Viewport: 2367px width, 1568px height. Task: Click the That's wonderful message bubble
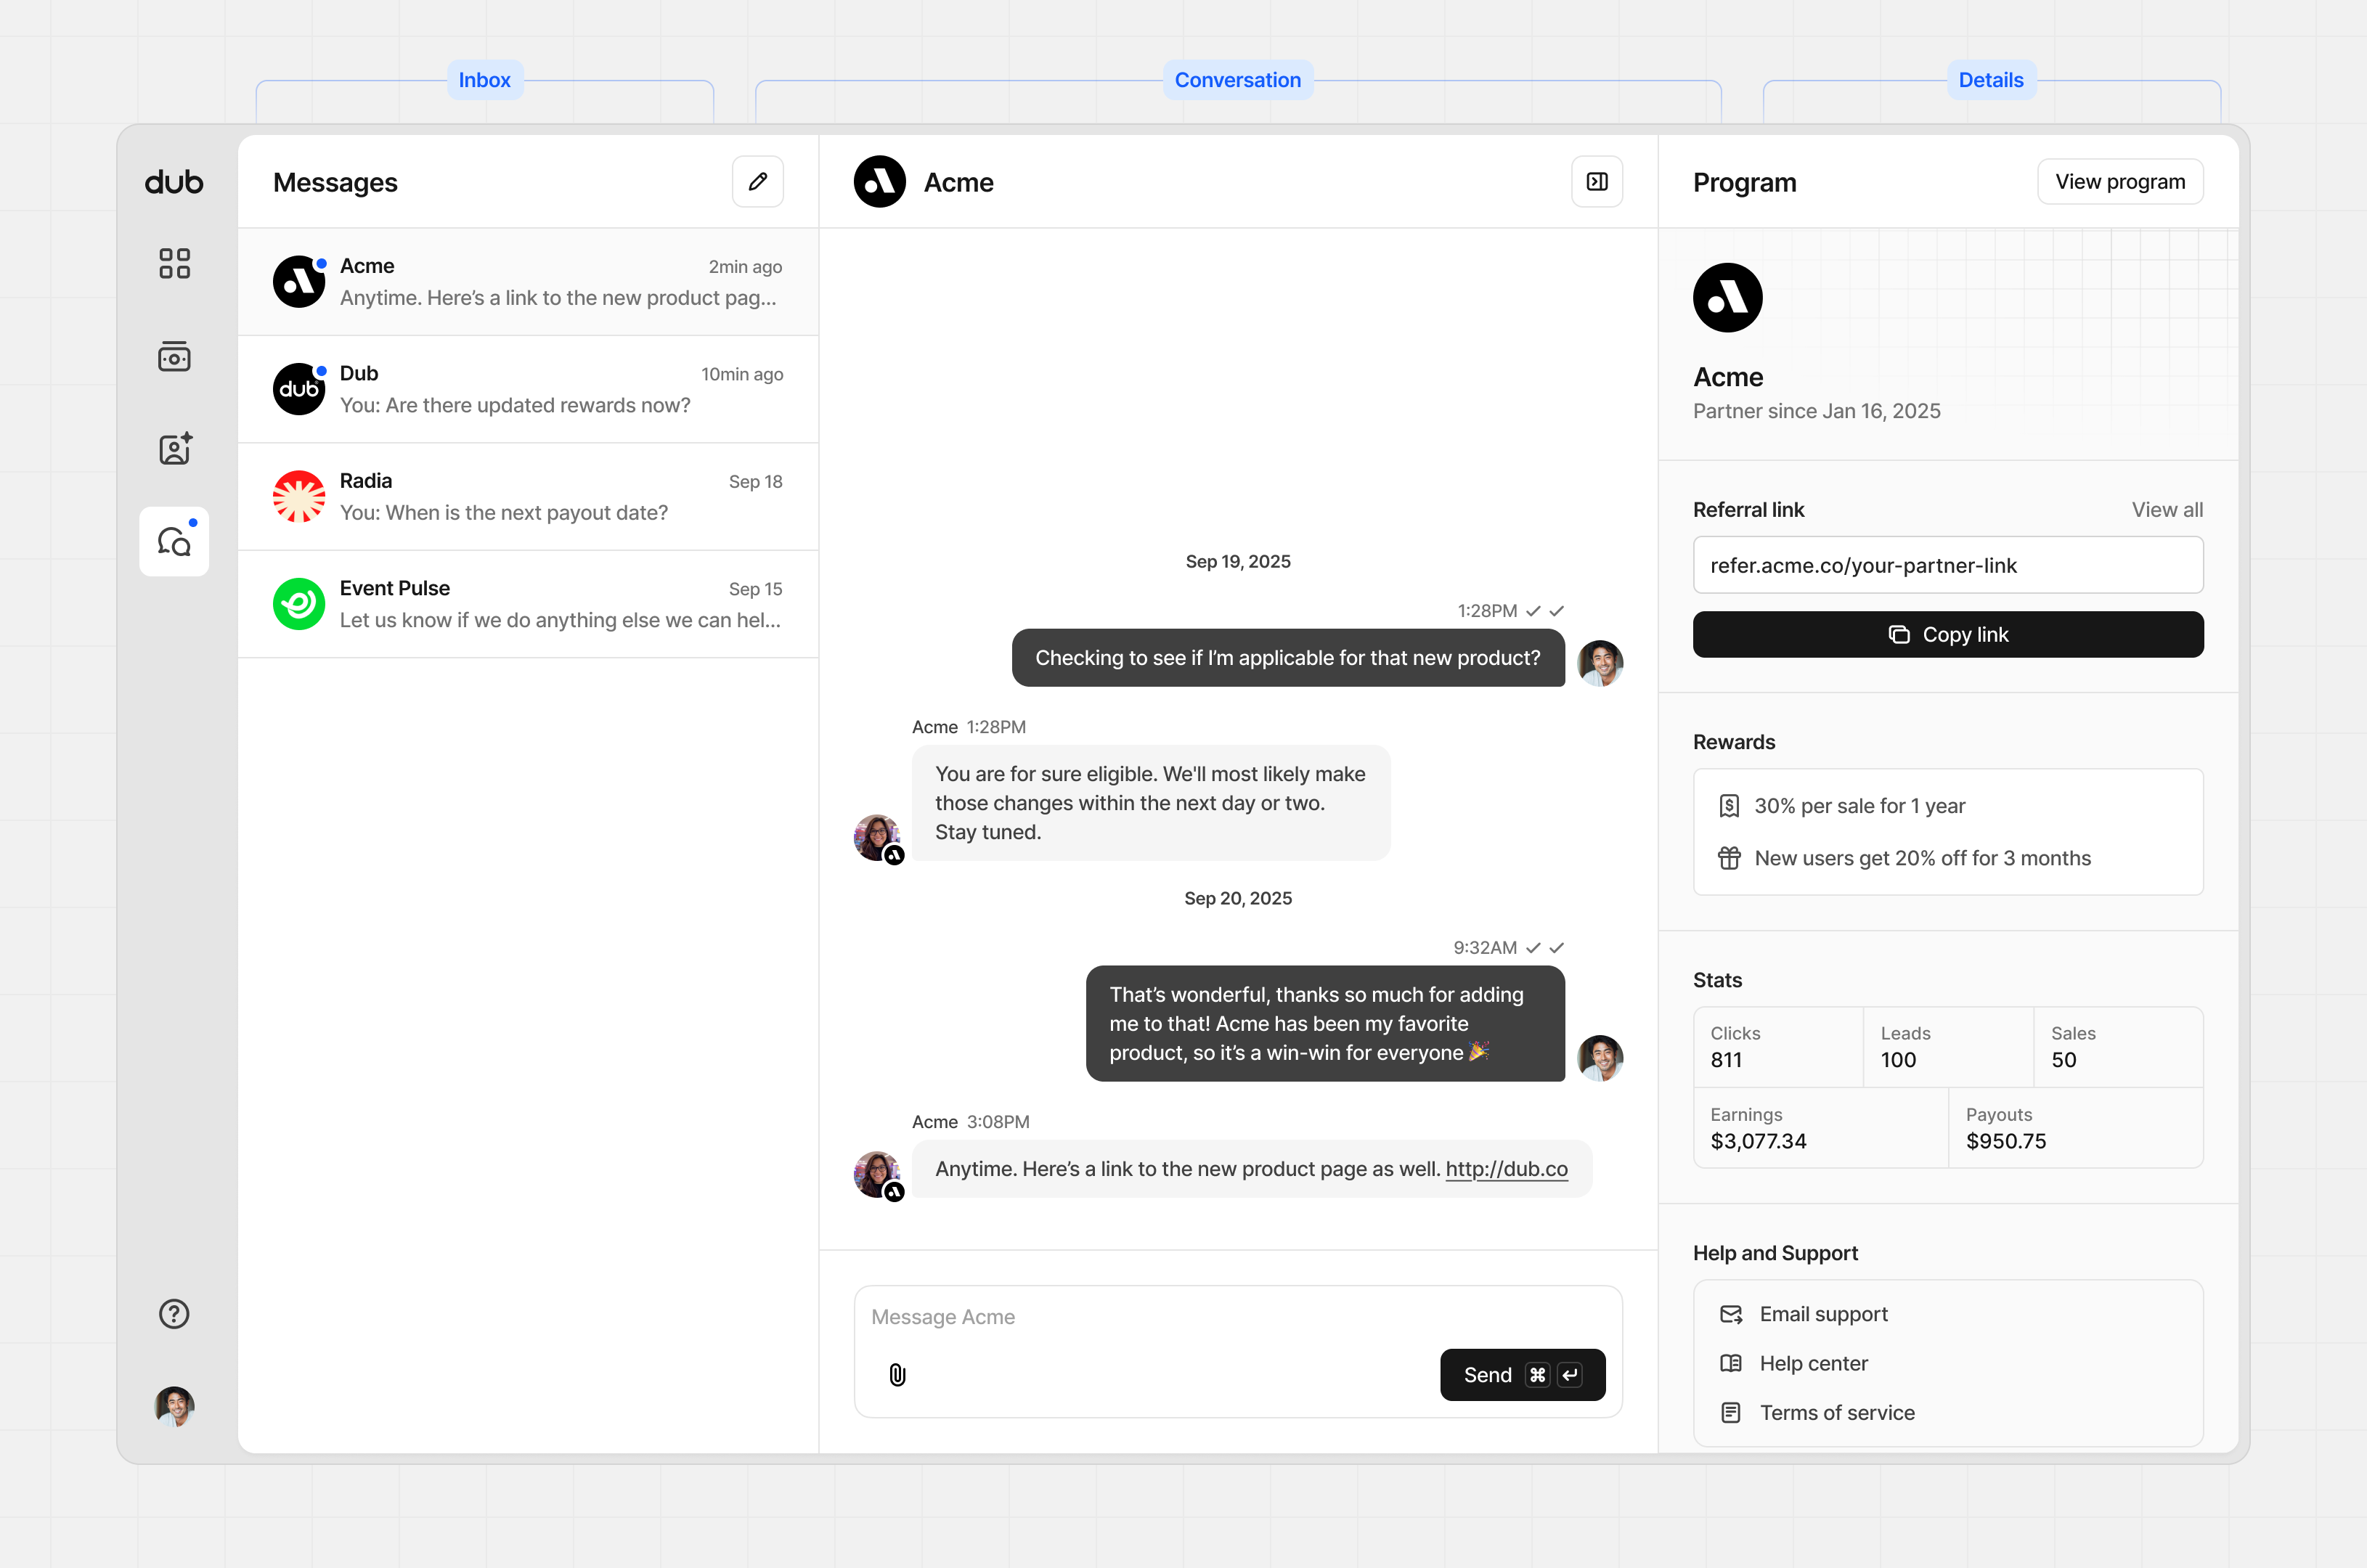[1325, 1023]
